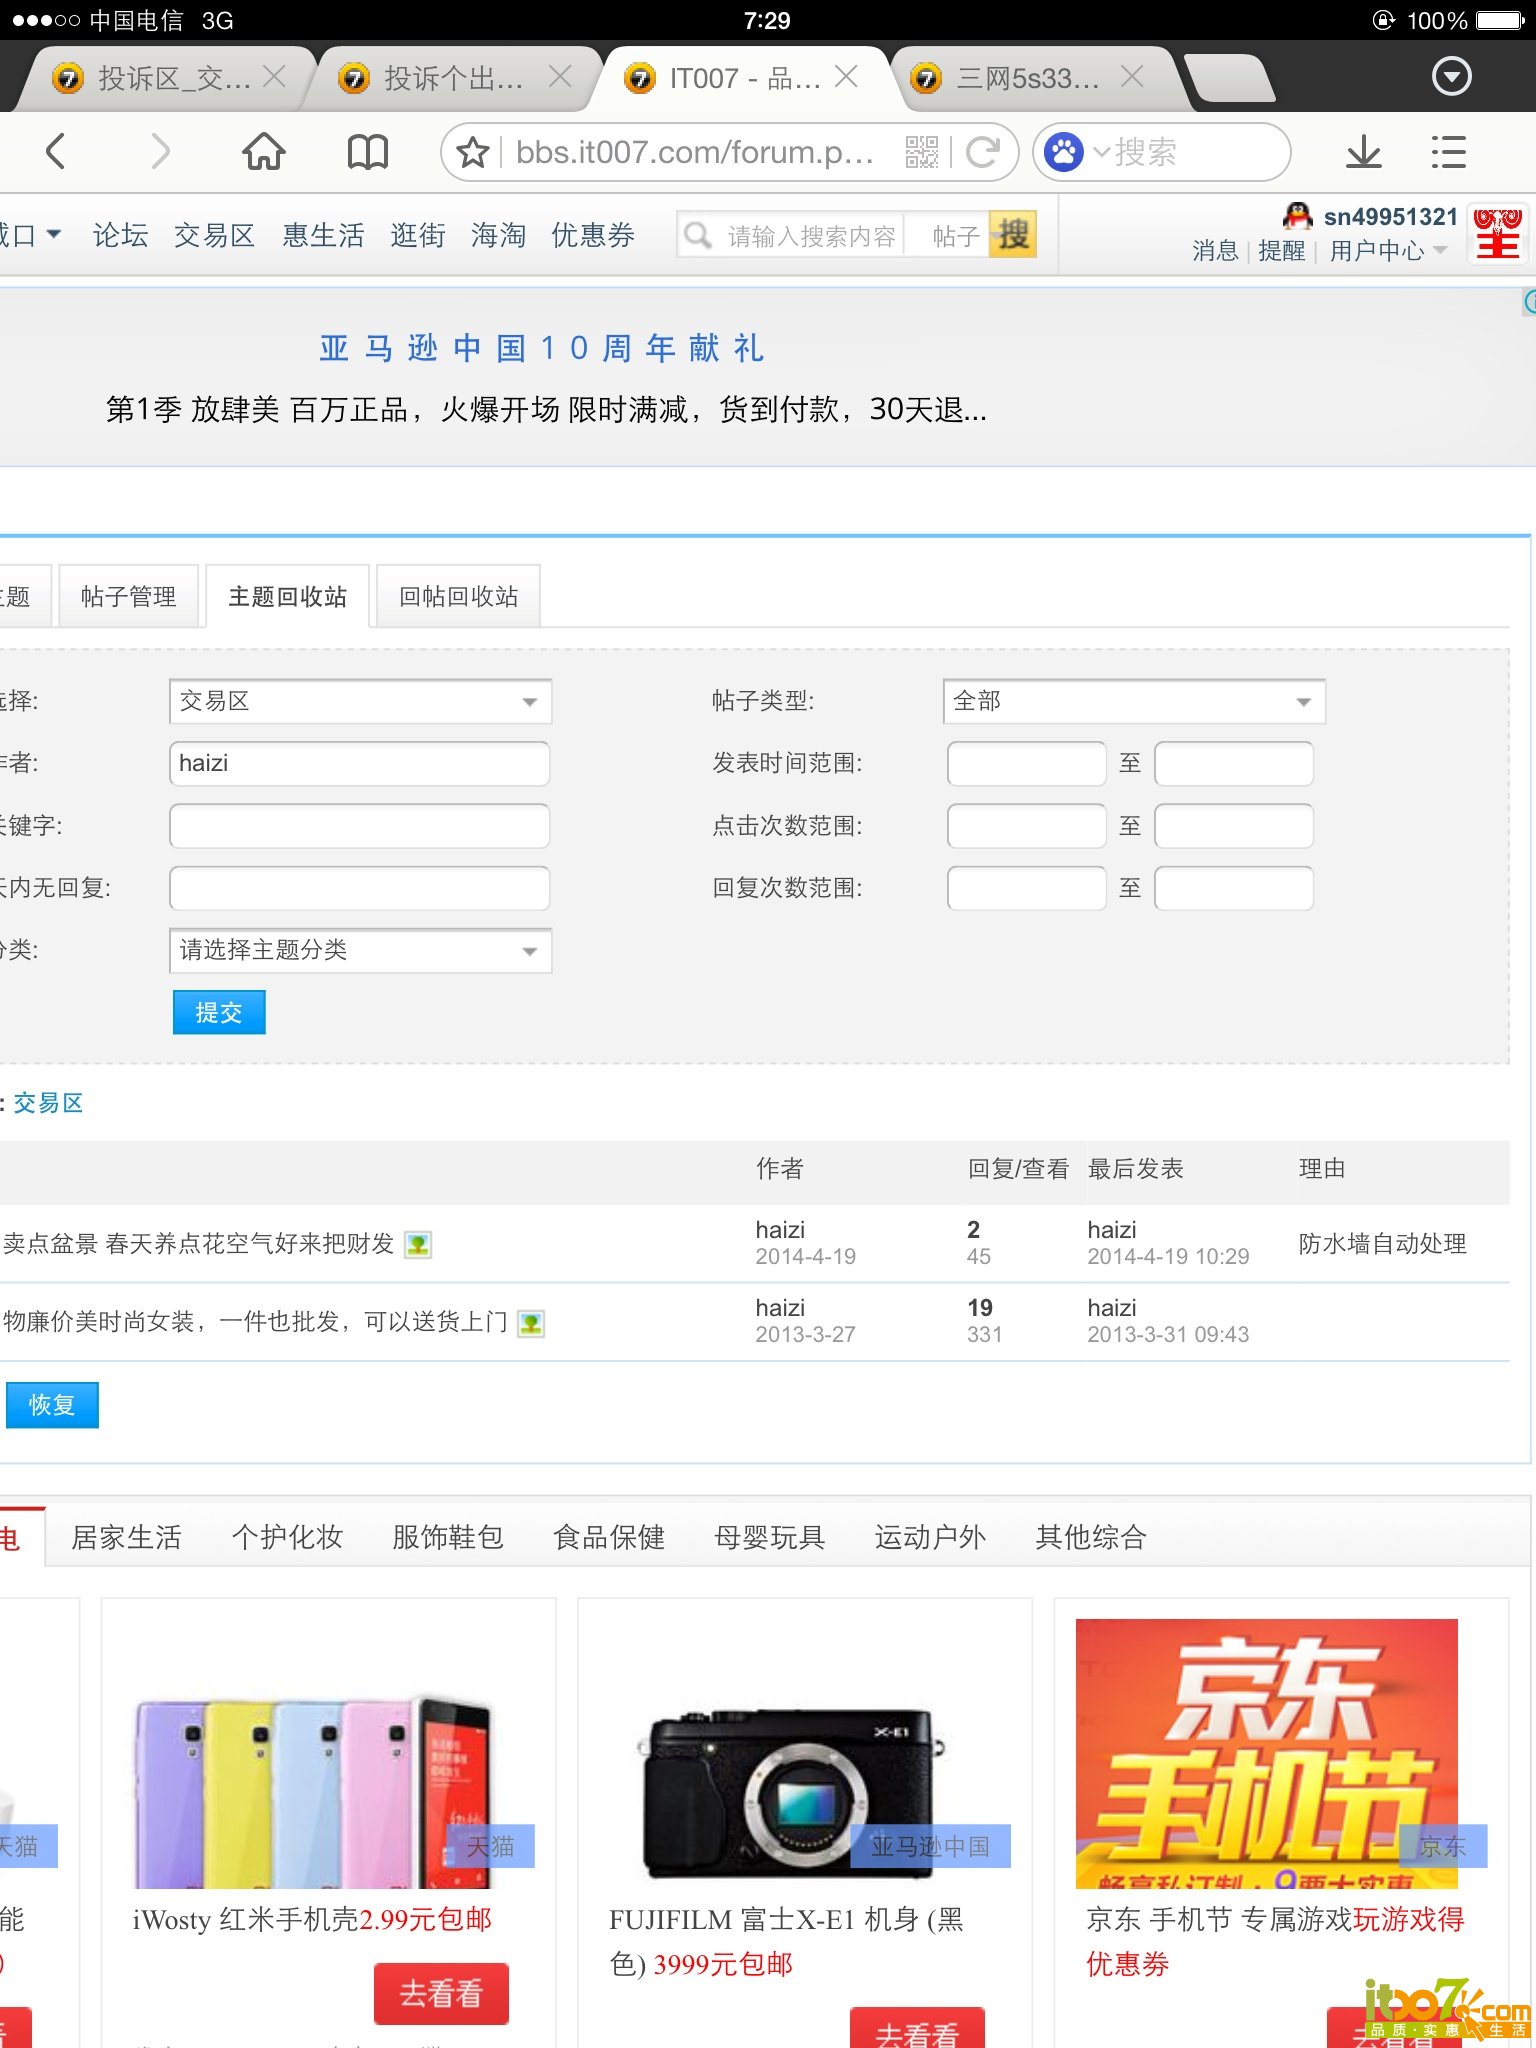Open 提醒 reminders link
Image resolution: width=1536 pixels, height=2048 pixels.
pos(1281,250)
